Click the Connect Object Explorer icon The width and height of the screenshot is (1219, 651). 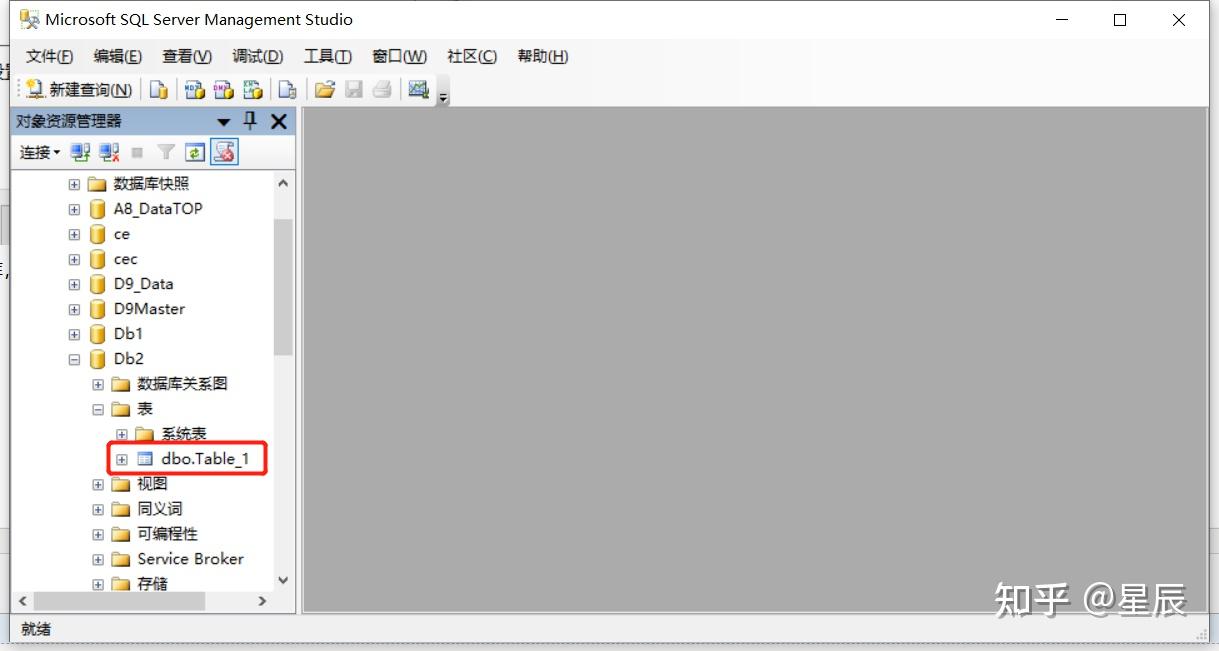click(x=80, y=152)
